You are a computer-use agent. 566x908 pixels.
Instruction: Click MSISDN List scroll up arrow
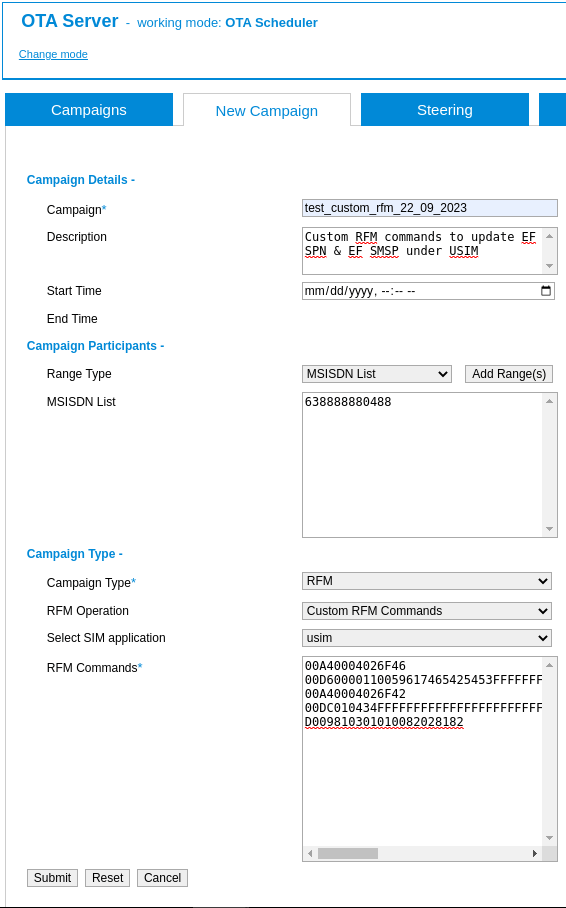pos(549,401)
